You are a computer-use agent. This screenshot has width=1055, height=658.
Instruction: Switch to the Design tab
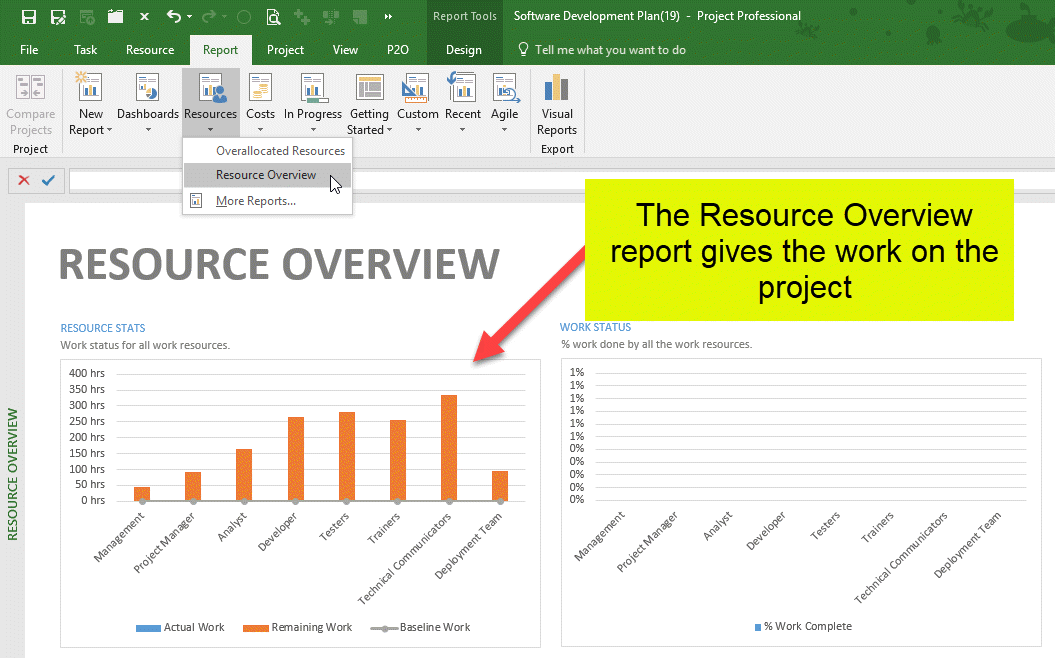click(x=463, y=50)
